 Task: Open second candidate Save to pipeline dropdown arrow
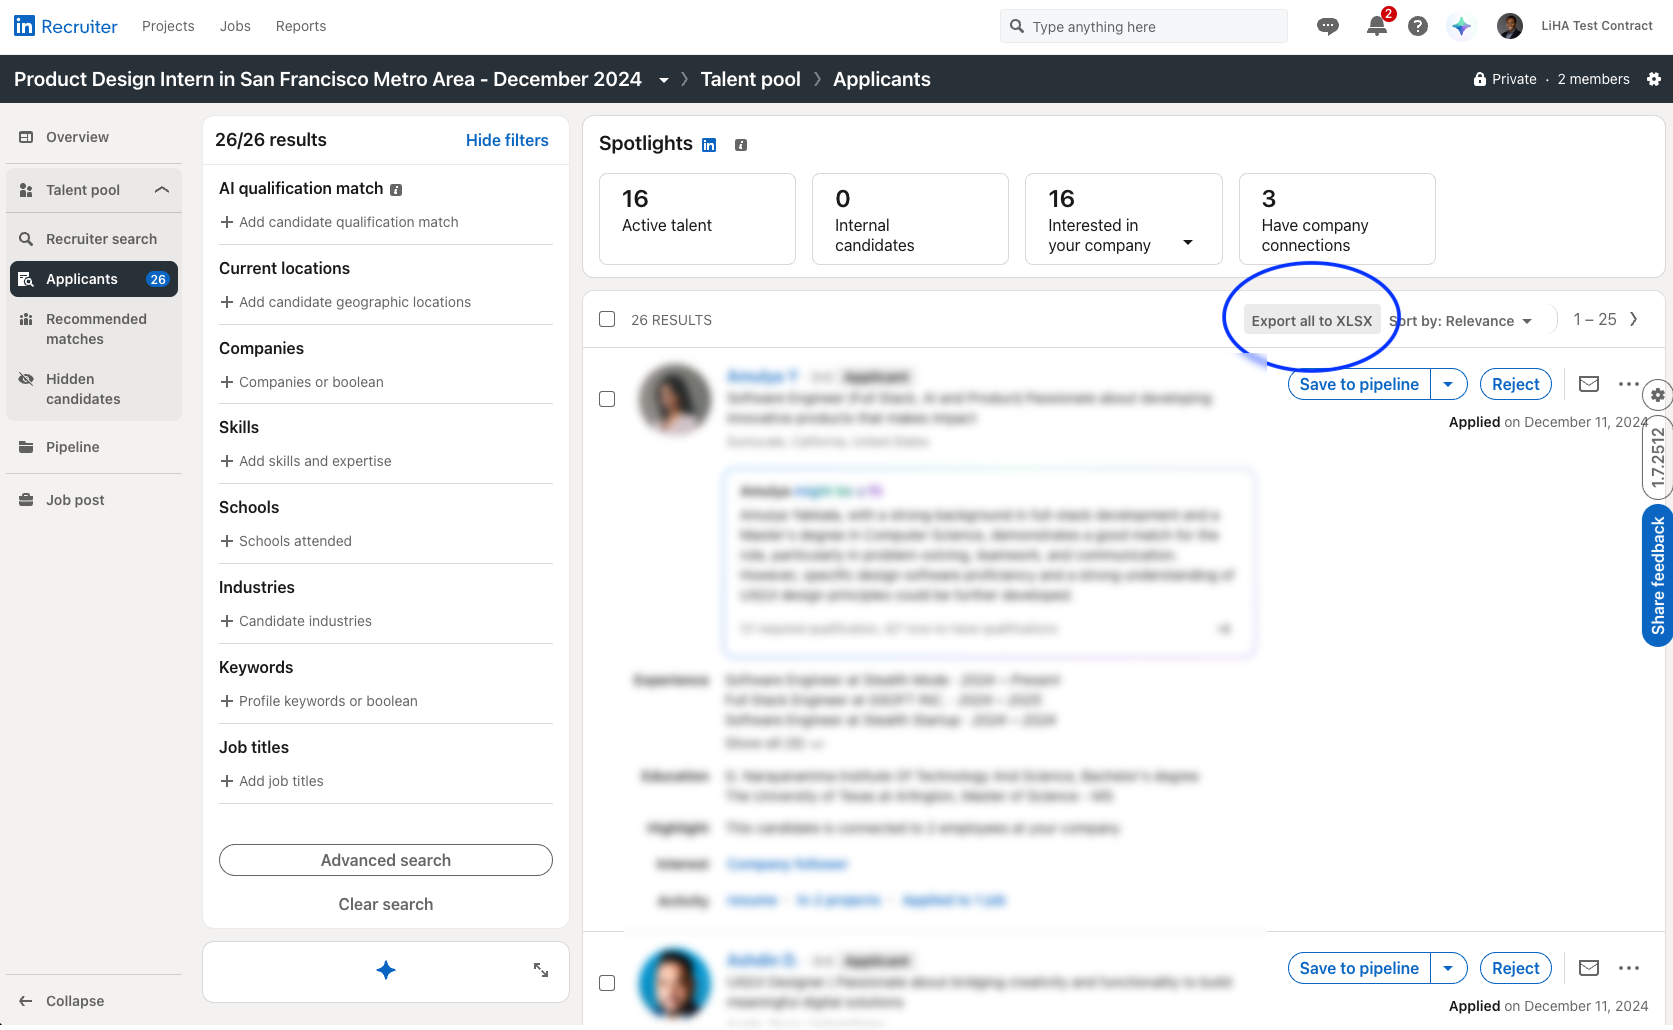pos(1448,968)
